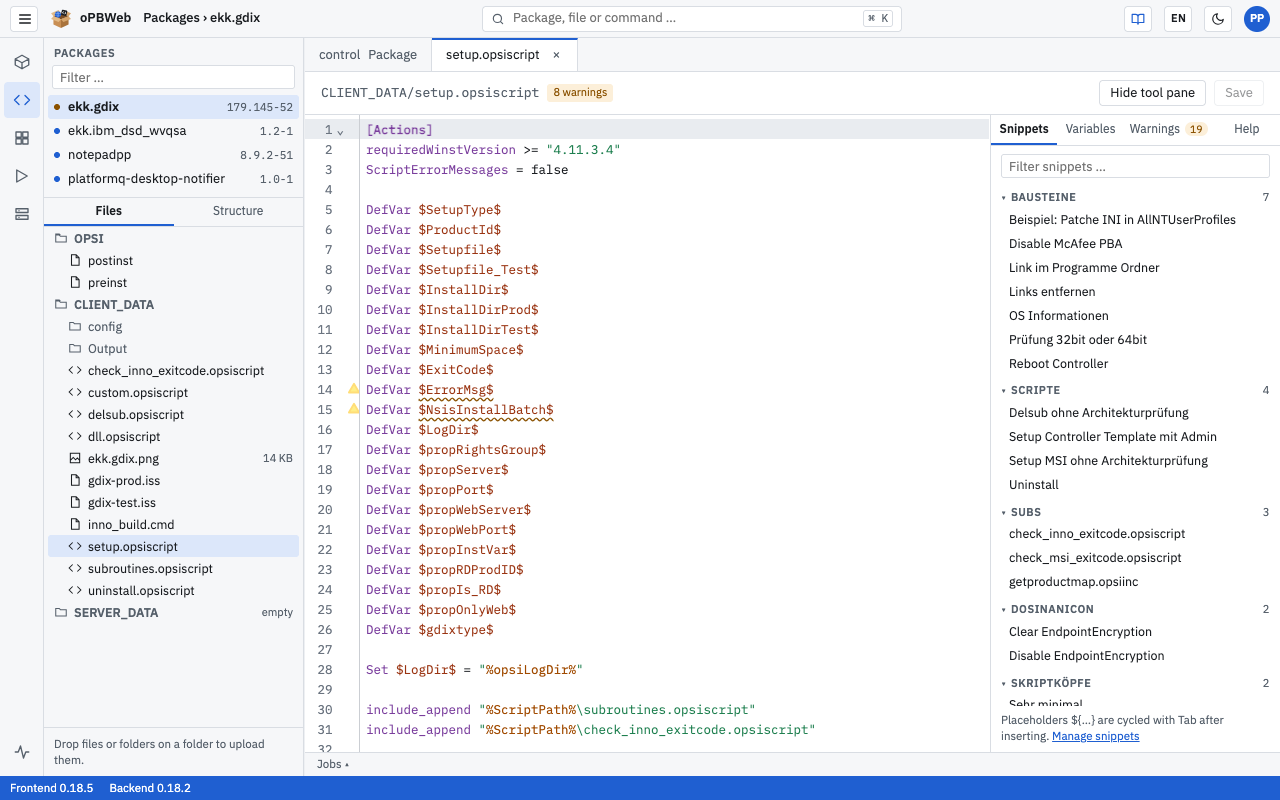
Task: Filter packages using the Filter field
Action: pos(173,77)
